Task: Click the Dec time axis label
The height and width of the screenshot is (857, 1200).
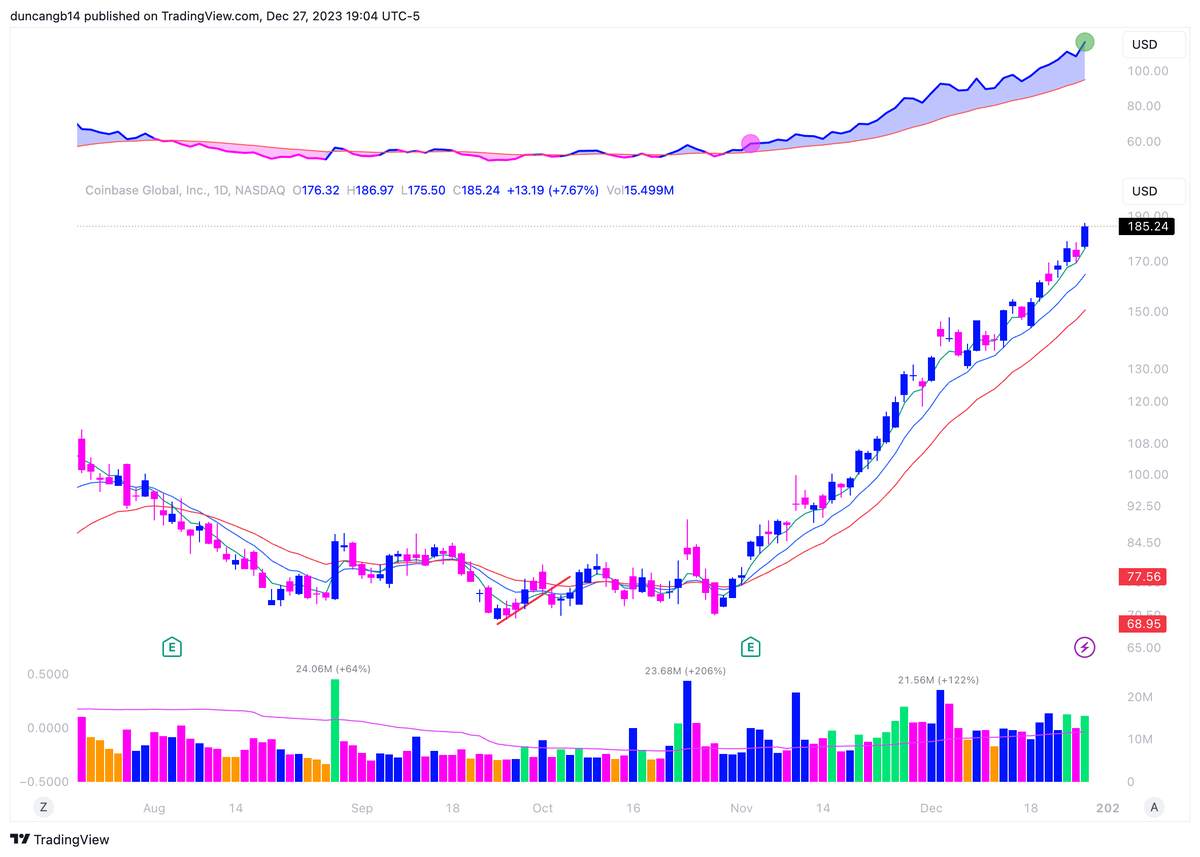Action: 931,807
